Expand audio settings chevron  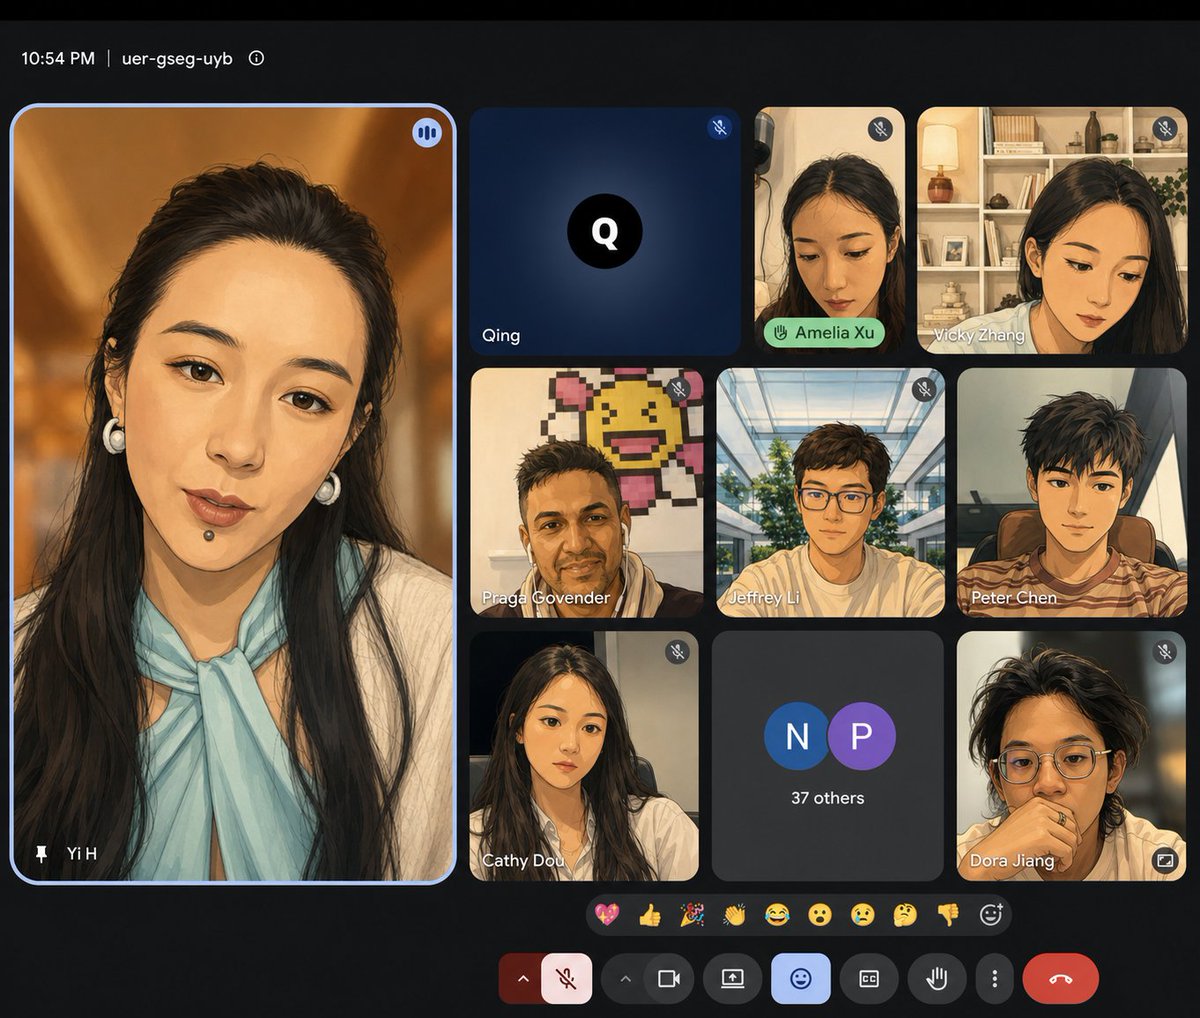click(522, 979)
